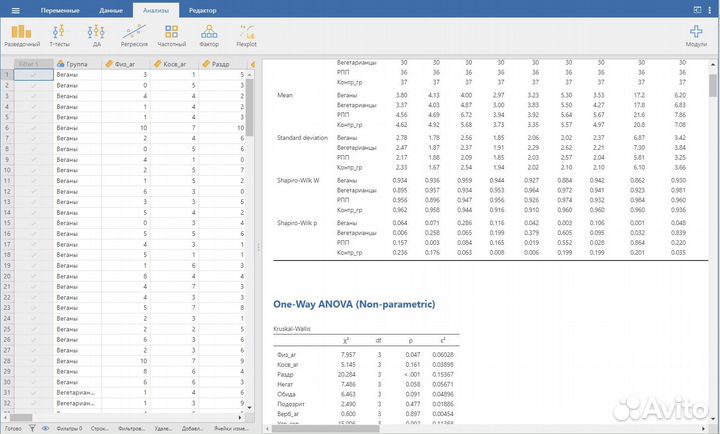Select row header number 6

click(x=7, y=128)
